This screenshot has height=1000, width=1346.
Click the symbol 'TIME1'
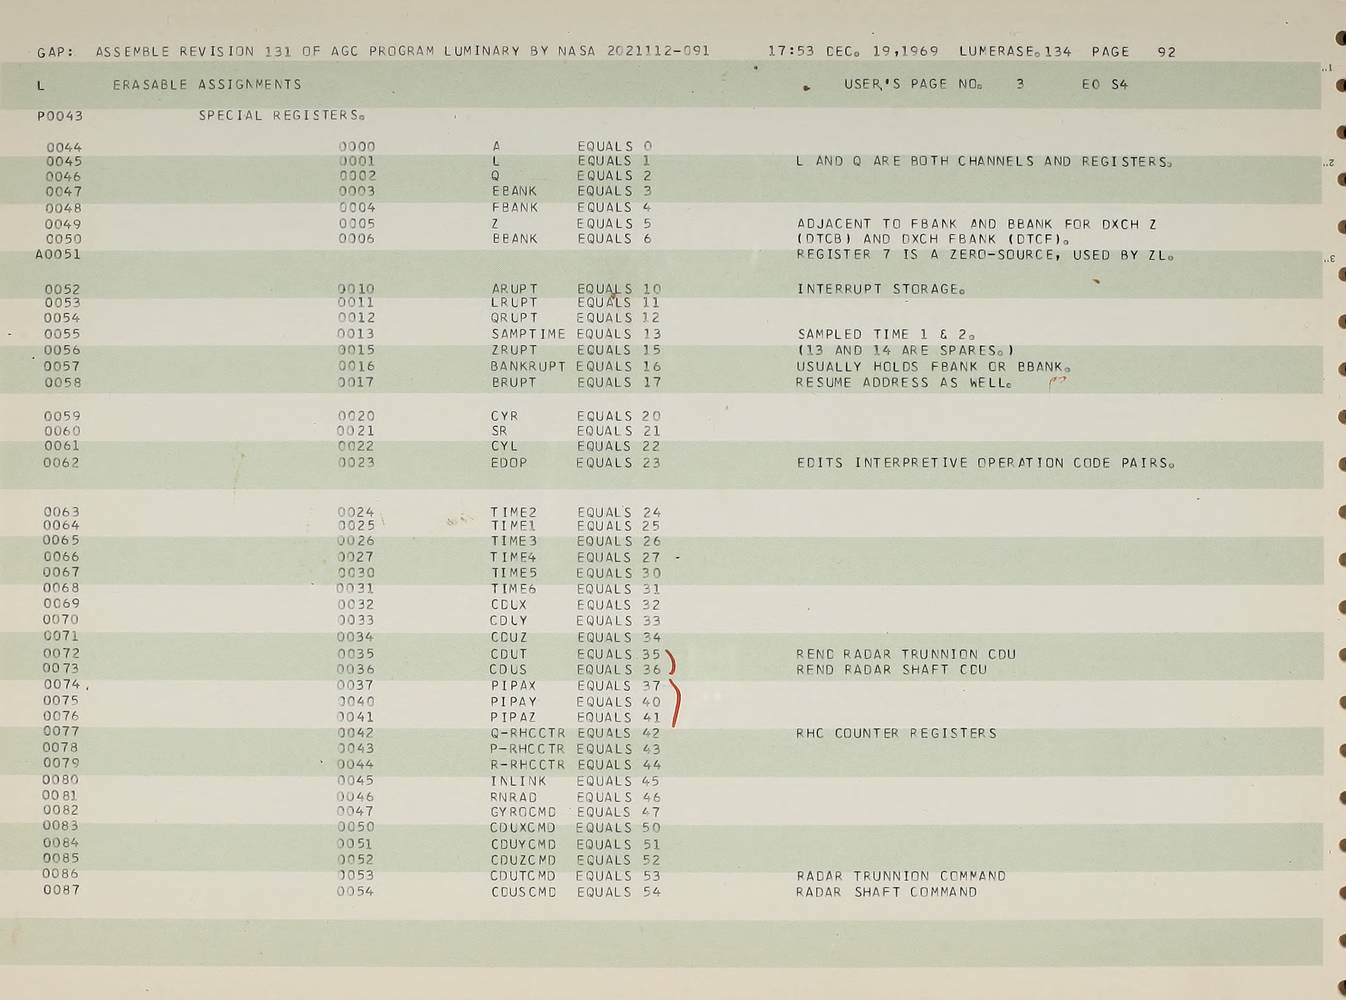(514, 526)
